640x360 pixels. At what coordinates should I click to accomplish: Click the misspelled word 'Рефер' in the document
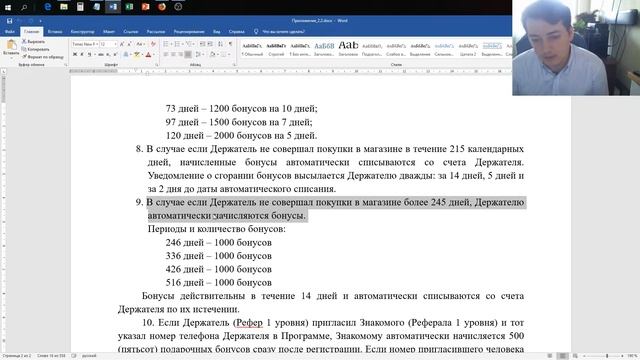tap(249, 322)
